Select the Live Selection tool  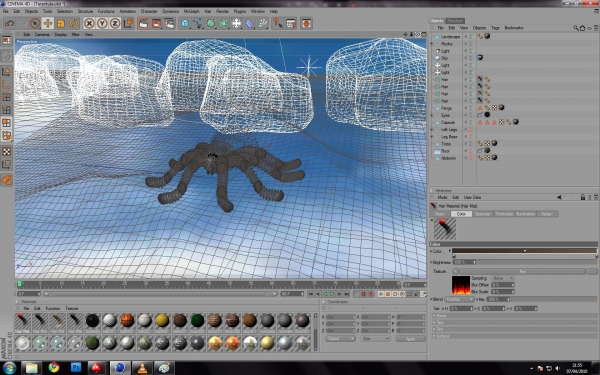[35, 23]
